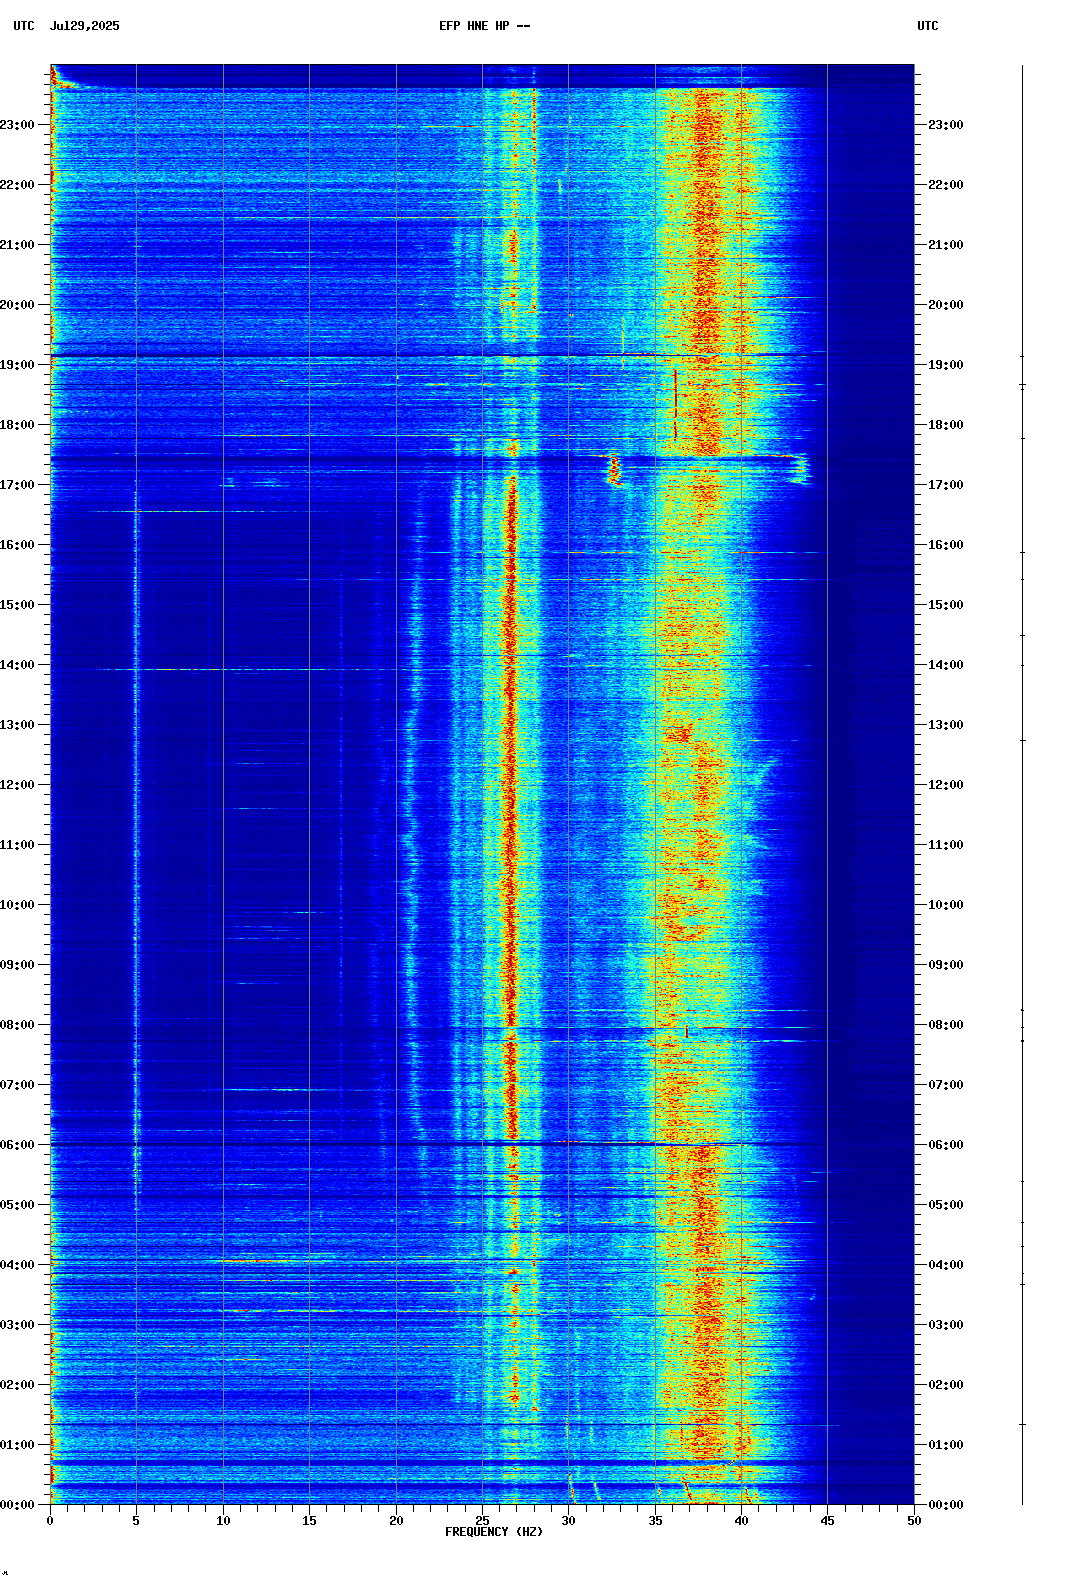Select the 35 Hz frequency tick label
1066x1584 pixels.
655,1521
